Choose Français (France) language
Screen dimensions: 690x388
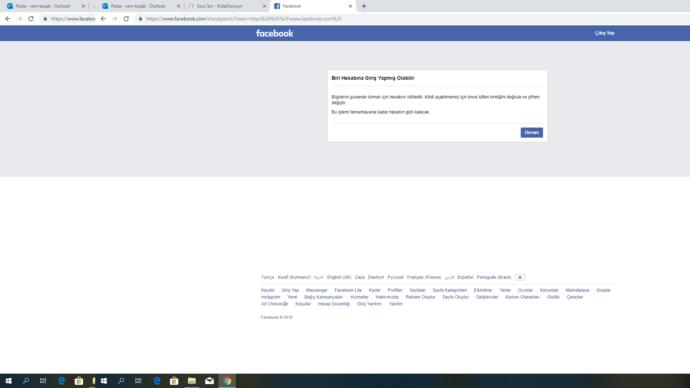point(424,278)
